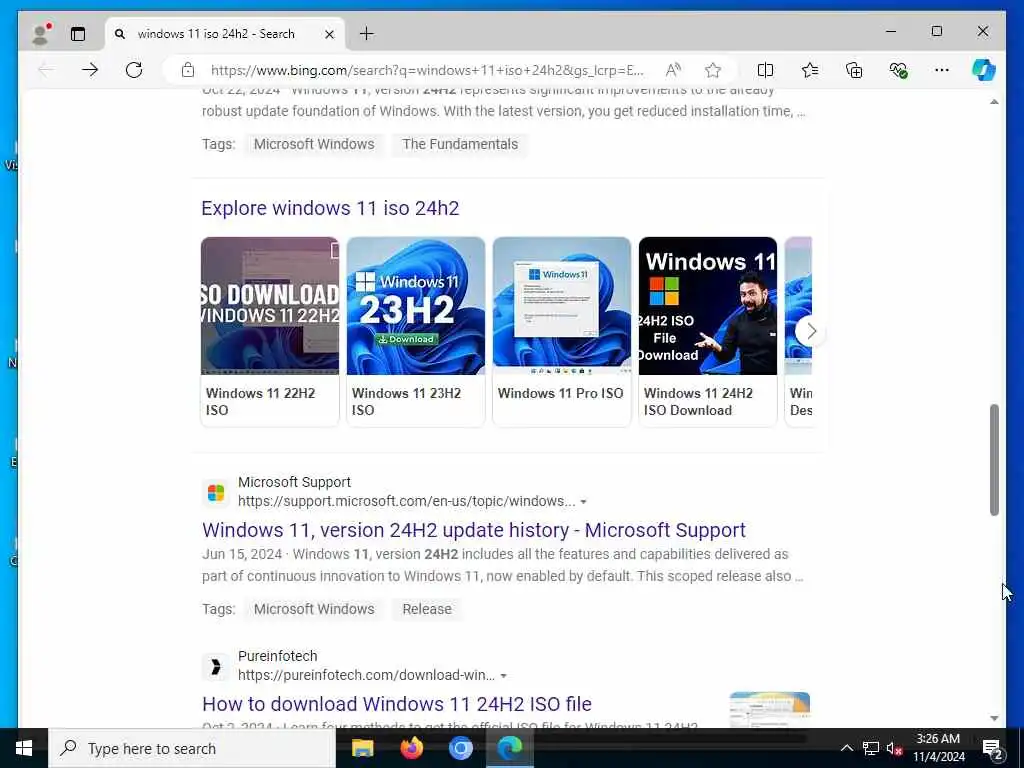Refresh the page
The width and height of the screenshot is (1024, 768).
pyautogui.click(x=134, y=70)
